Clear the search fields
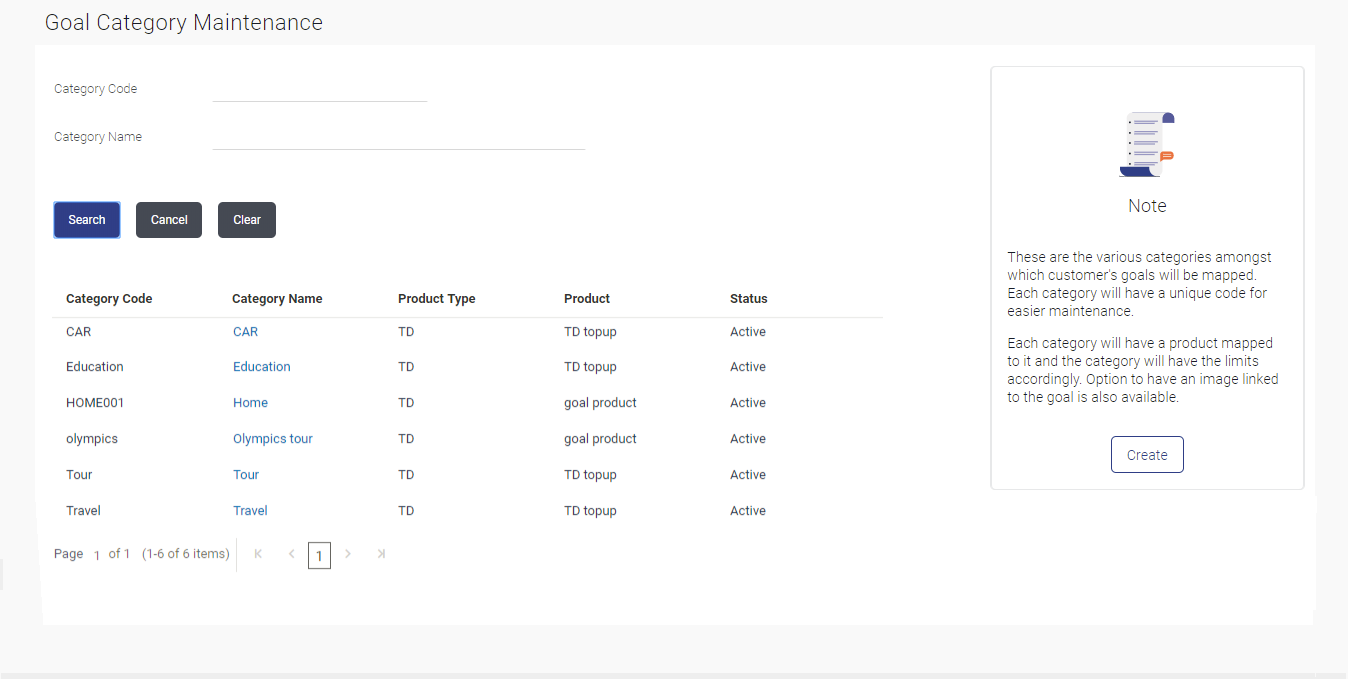The width and height of the screenshot is (1348, 679). (247, 220)
